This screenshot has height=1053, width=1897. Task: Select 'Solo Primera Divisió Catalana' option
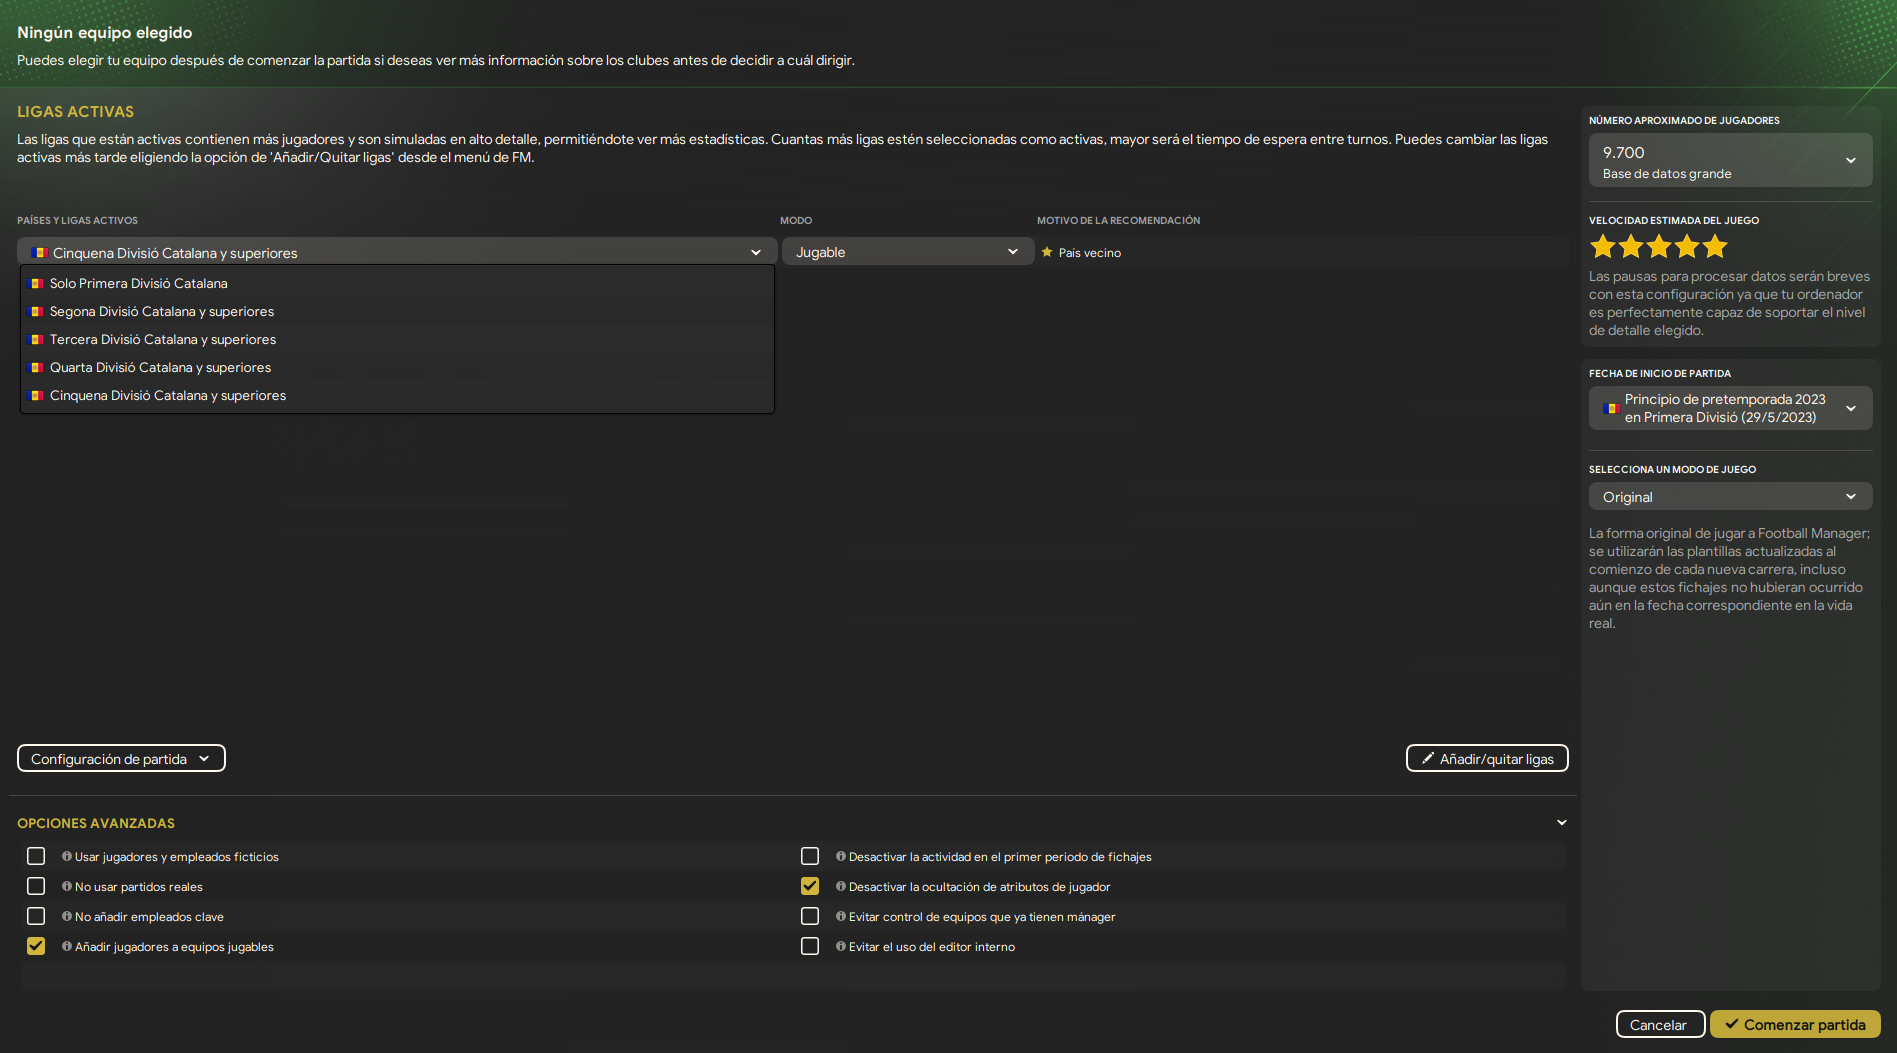(139, 284)
